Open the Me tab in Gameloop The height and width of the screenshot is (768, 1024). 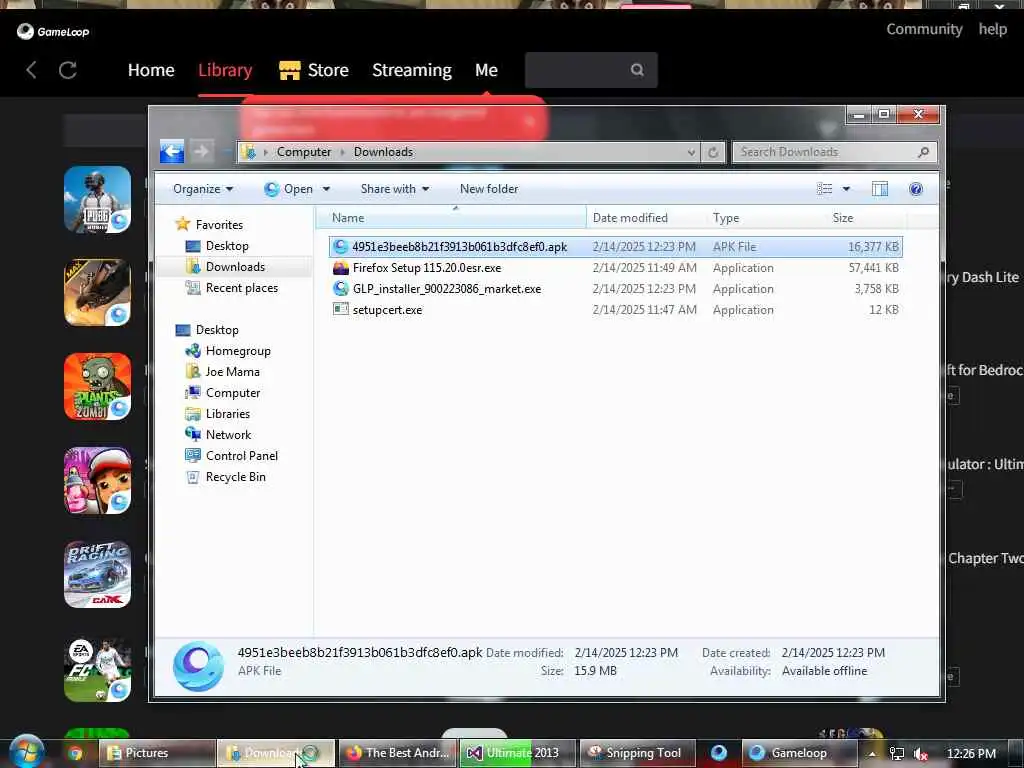[487, 70]
